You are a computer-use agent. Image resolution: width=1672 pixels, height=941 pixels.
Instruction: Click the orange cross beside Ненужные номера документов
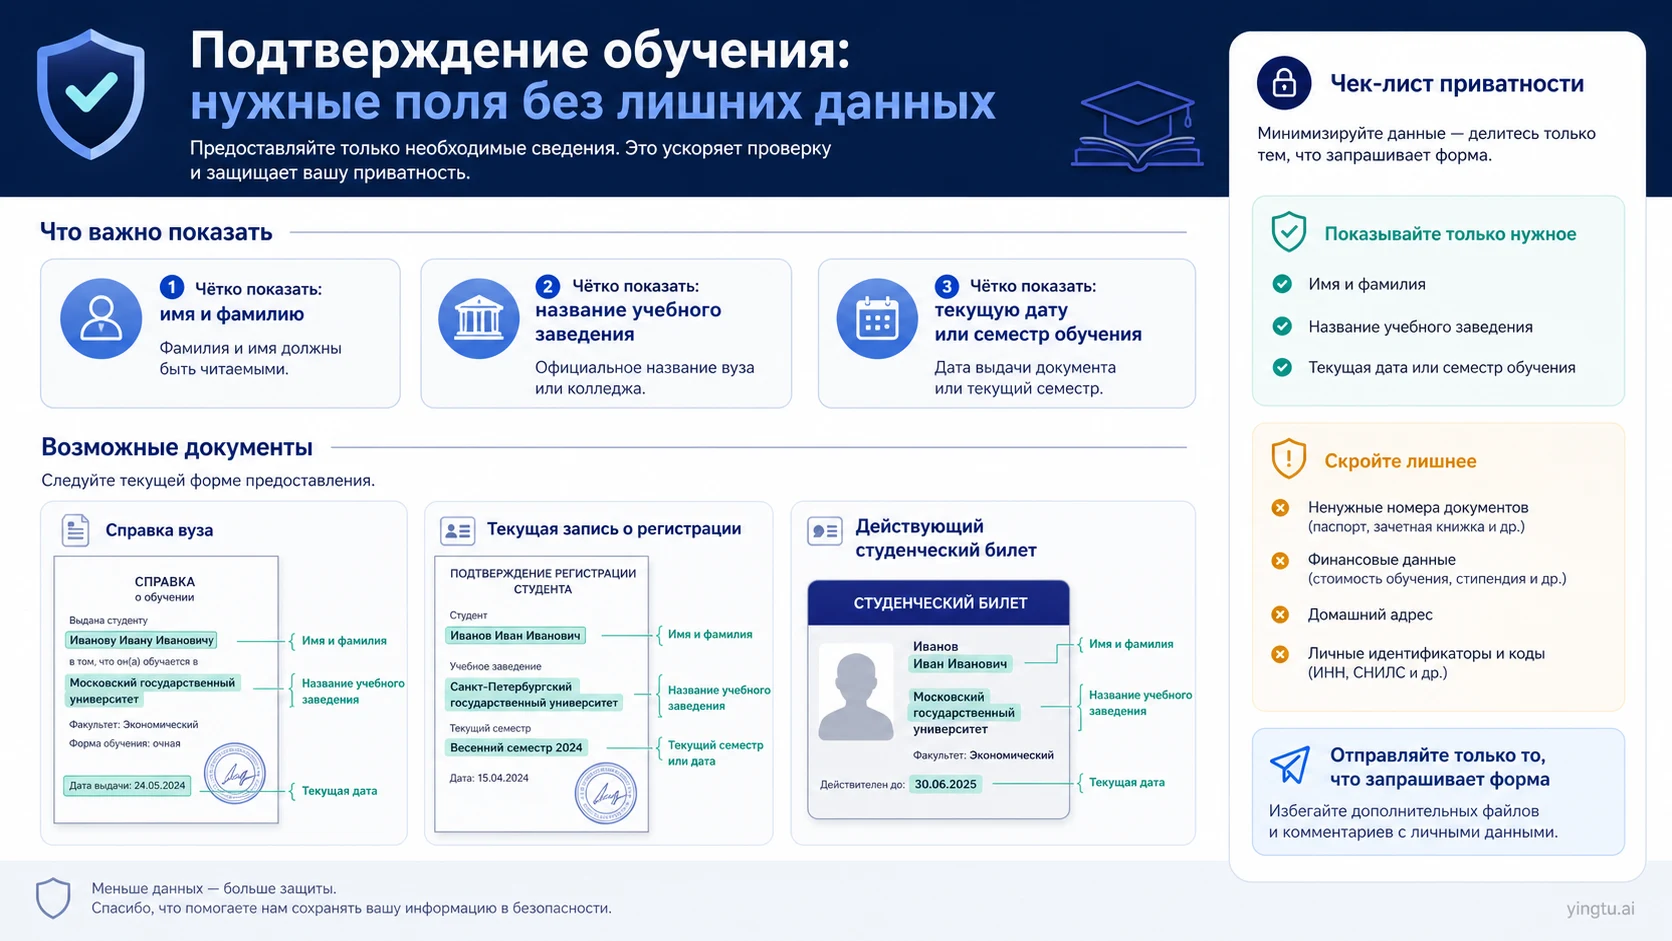coord(1280,508)
